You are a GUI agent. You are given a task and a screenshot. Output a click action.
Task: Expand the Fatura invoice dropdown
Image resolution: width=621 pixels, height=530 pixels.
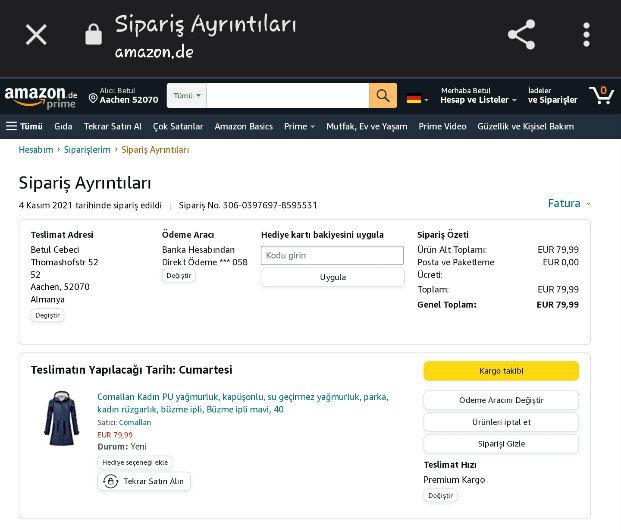[x=569, y=203]
